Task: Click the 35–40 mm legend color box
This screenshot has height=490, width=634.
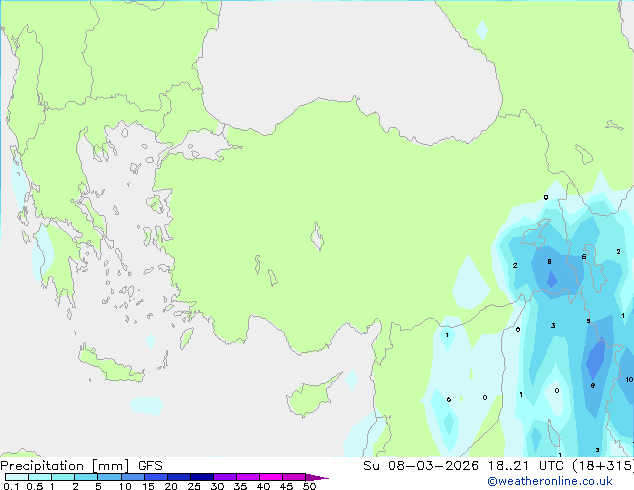Action: (x=248, y=477)
